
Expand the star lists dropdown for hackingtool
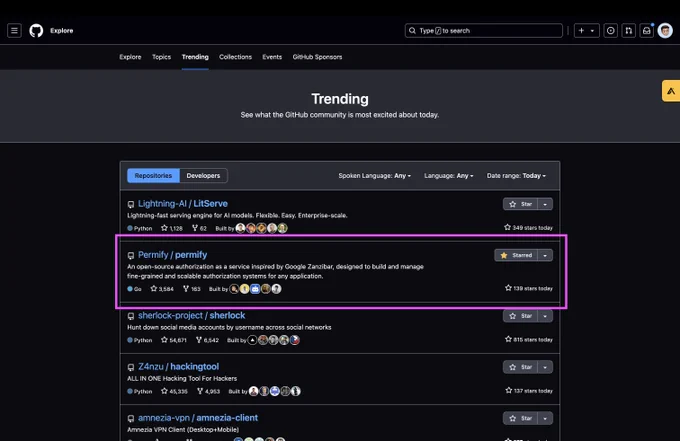545,367
